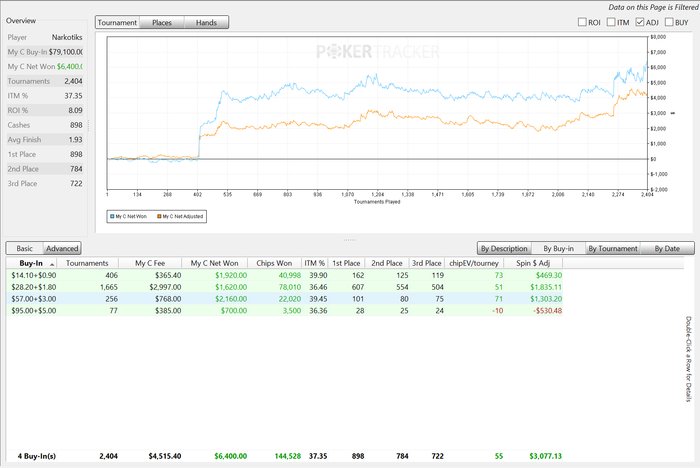
Task: Group report By Date
Action: (665, 248)
